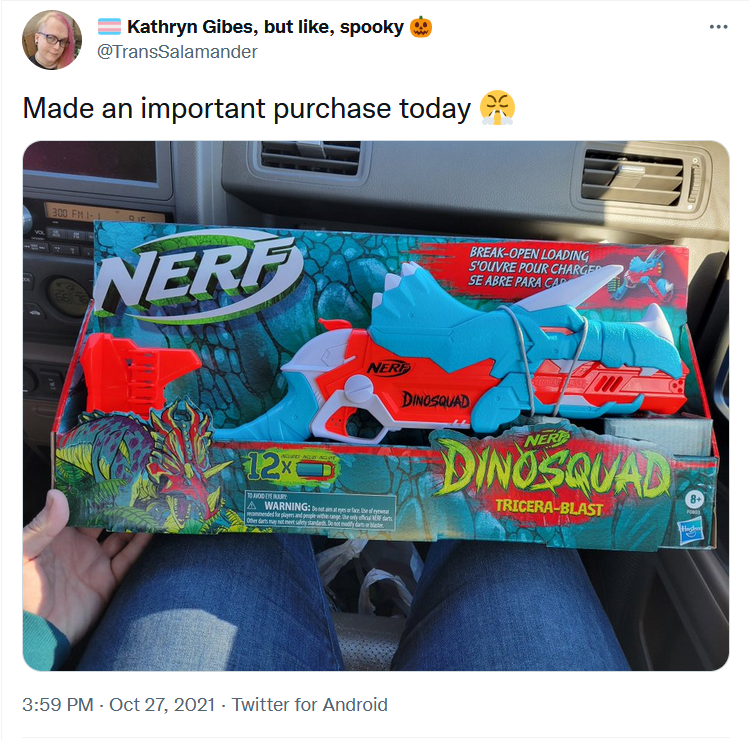Click the WARNING label on the box

(x=320, y=510)
